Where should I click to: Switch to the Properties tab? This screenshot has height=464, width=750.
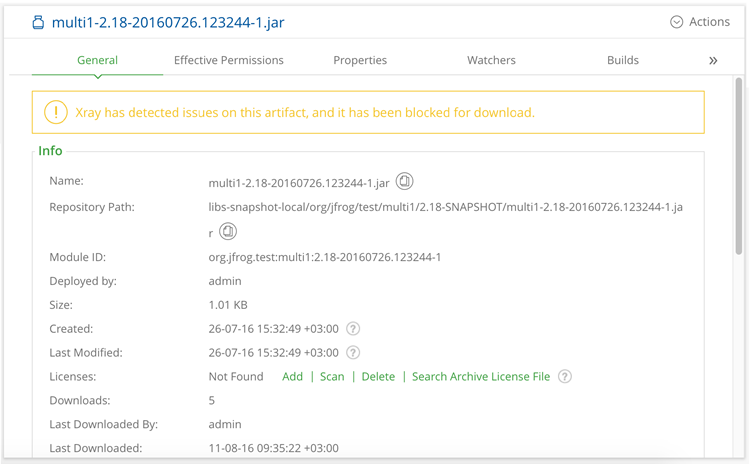coord(360,60)
